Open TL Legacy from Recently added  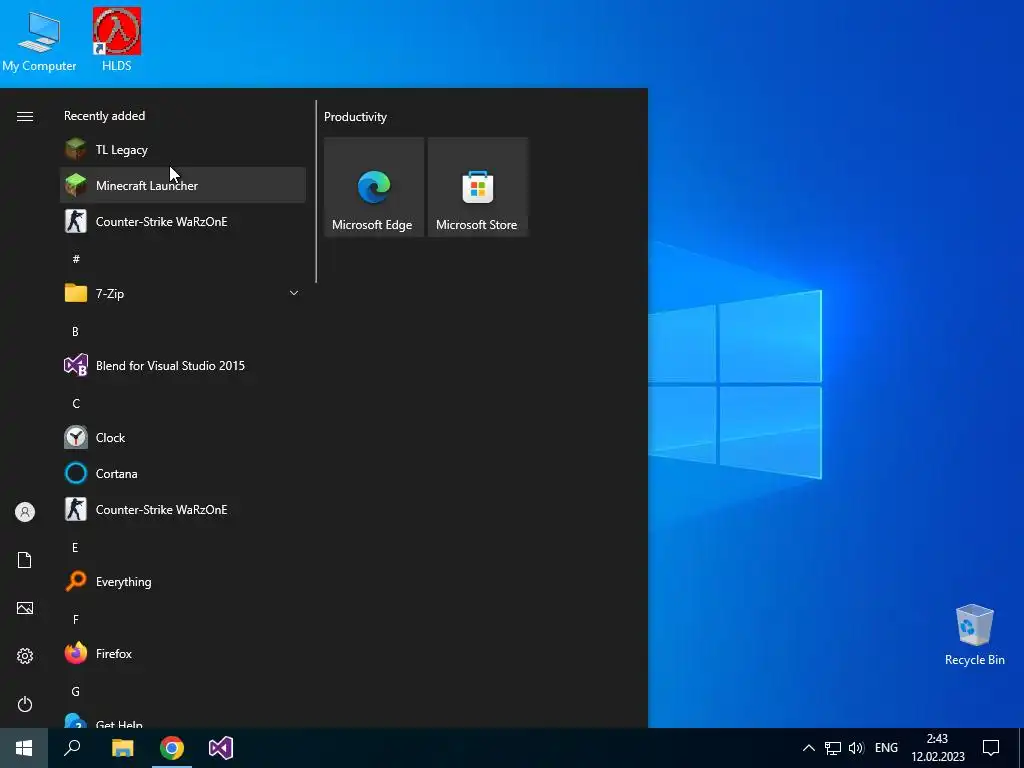(x=183, y=150)
